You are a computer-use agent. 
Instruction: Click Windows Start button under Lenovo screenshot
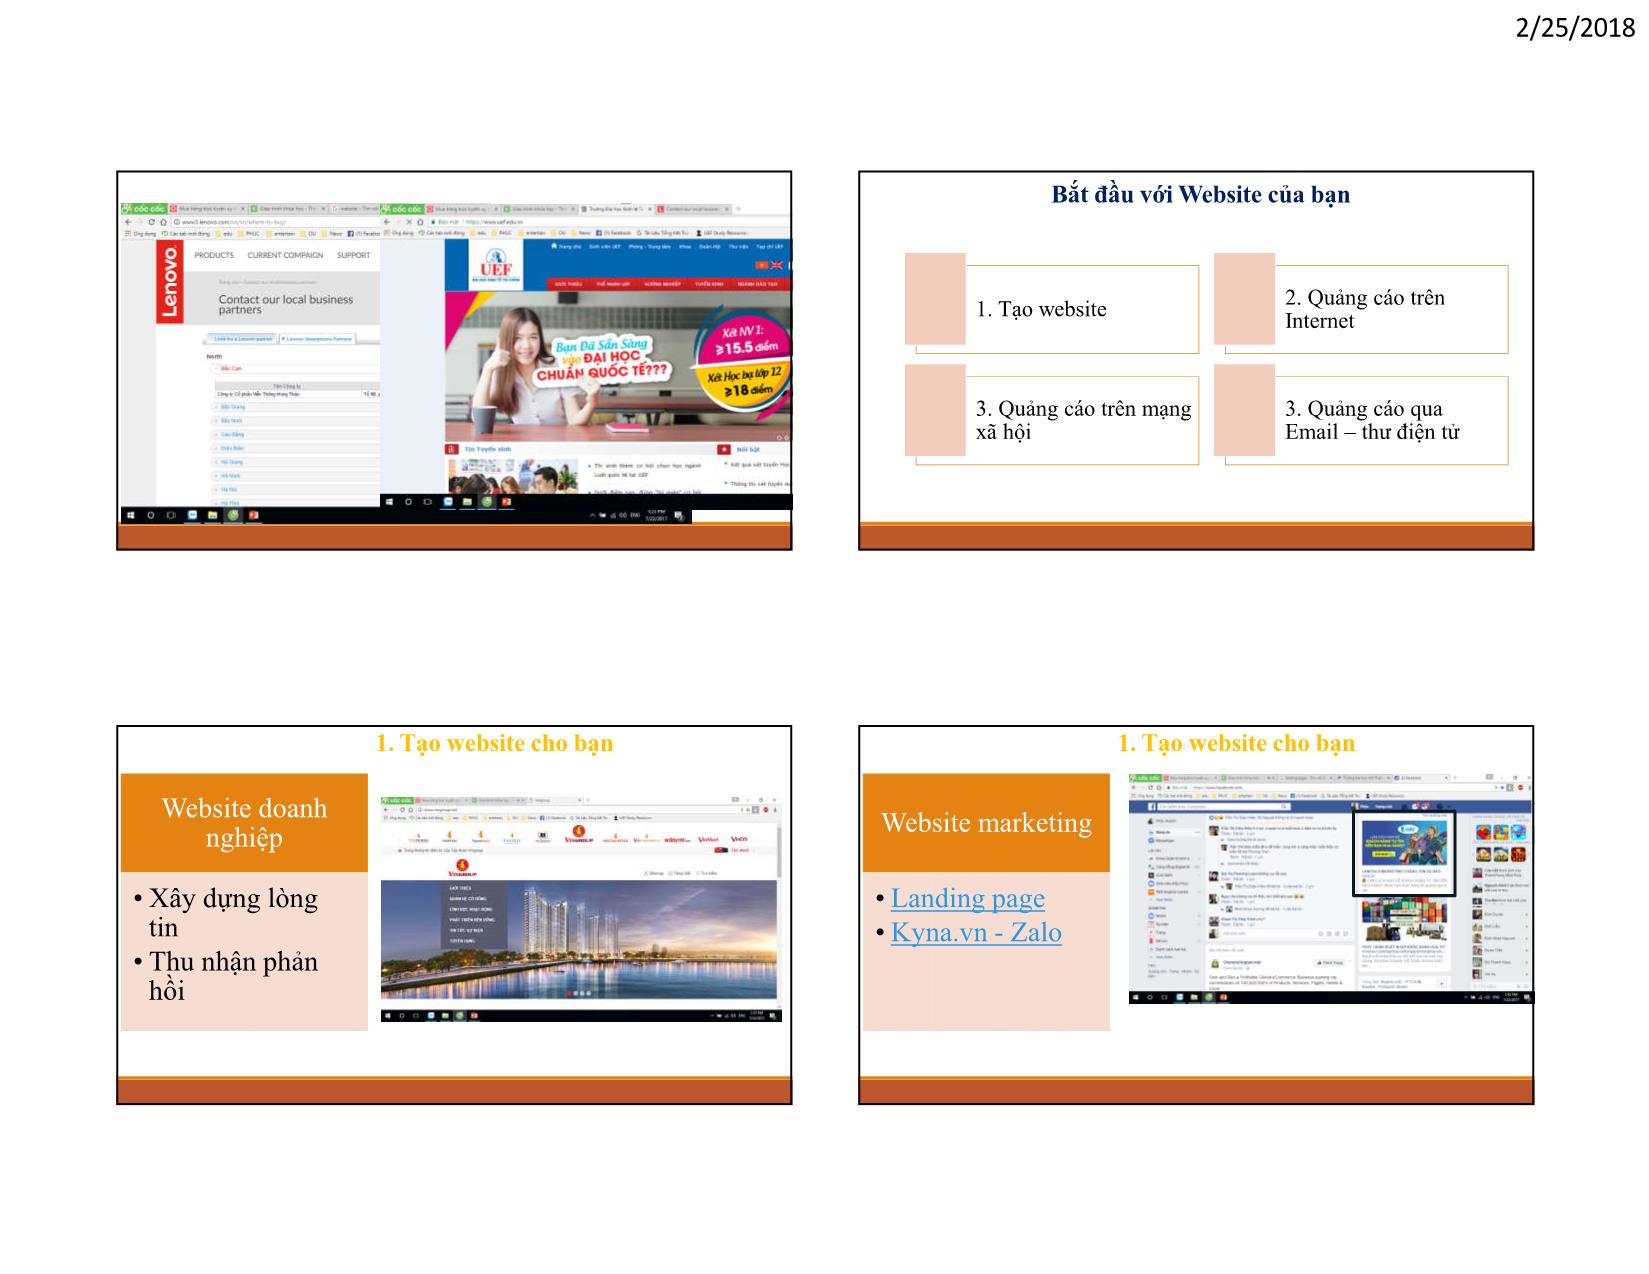(130, 515)
